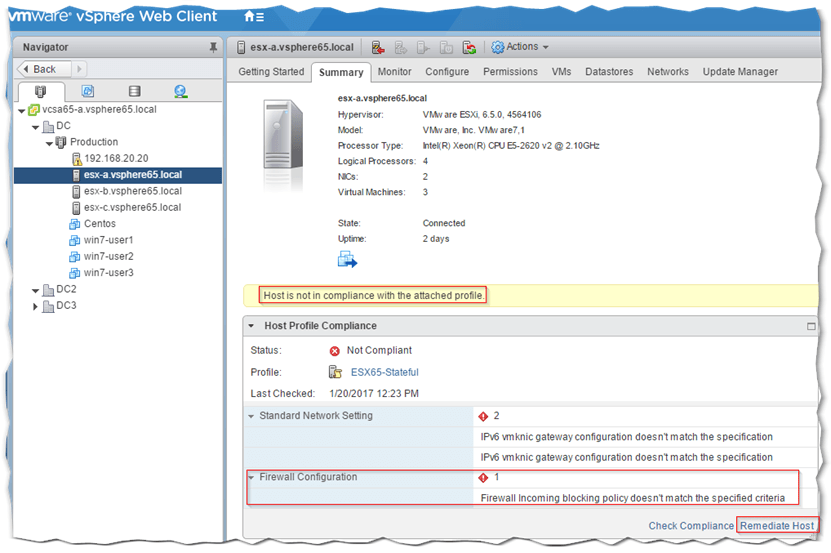The height and width of the screenshot is (553, 831).
Task: Click the greyed power on host icon
Action: (x=423, y=48)
